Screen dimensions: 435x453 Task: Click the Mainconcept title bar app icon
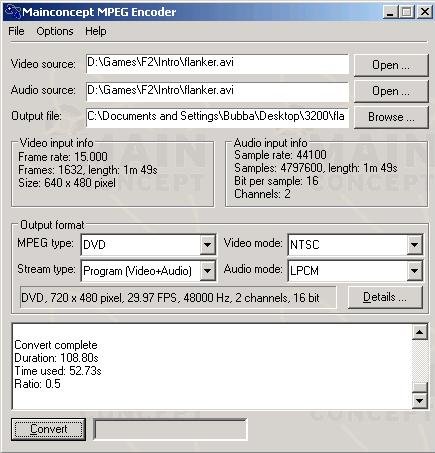click(x=13, y=11)
